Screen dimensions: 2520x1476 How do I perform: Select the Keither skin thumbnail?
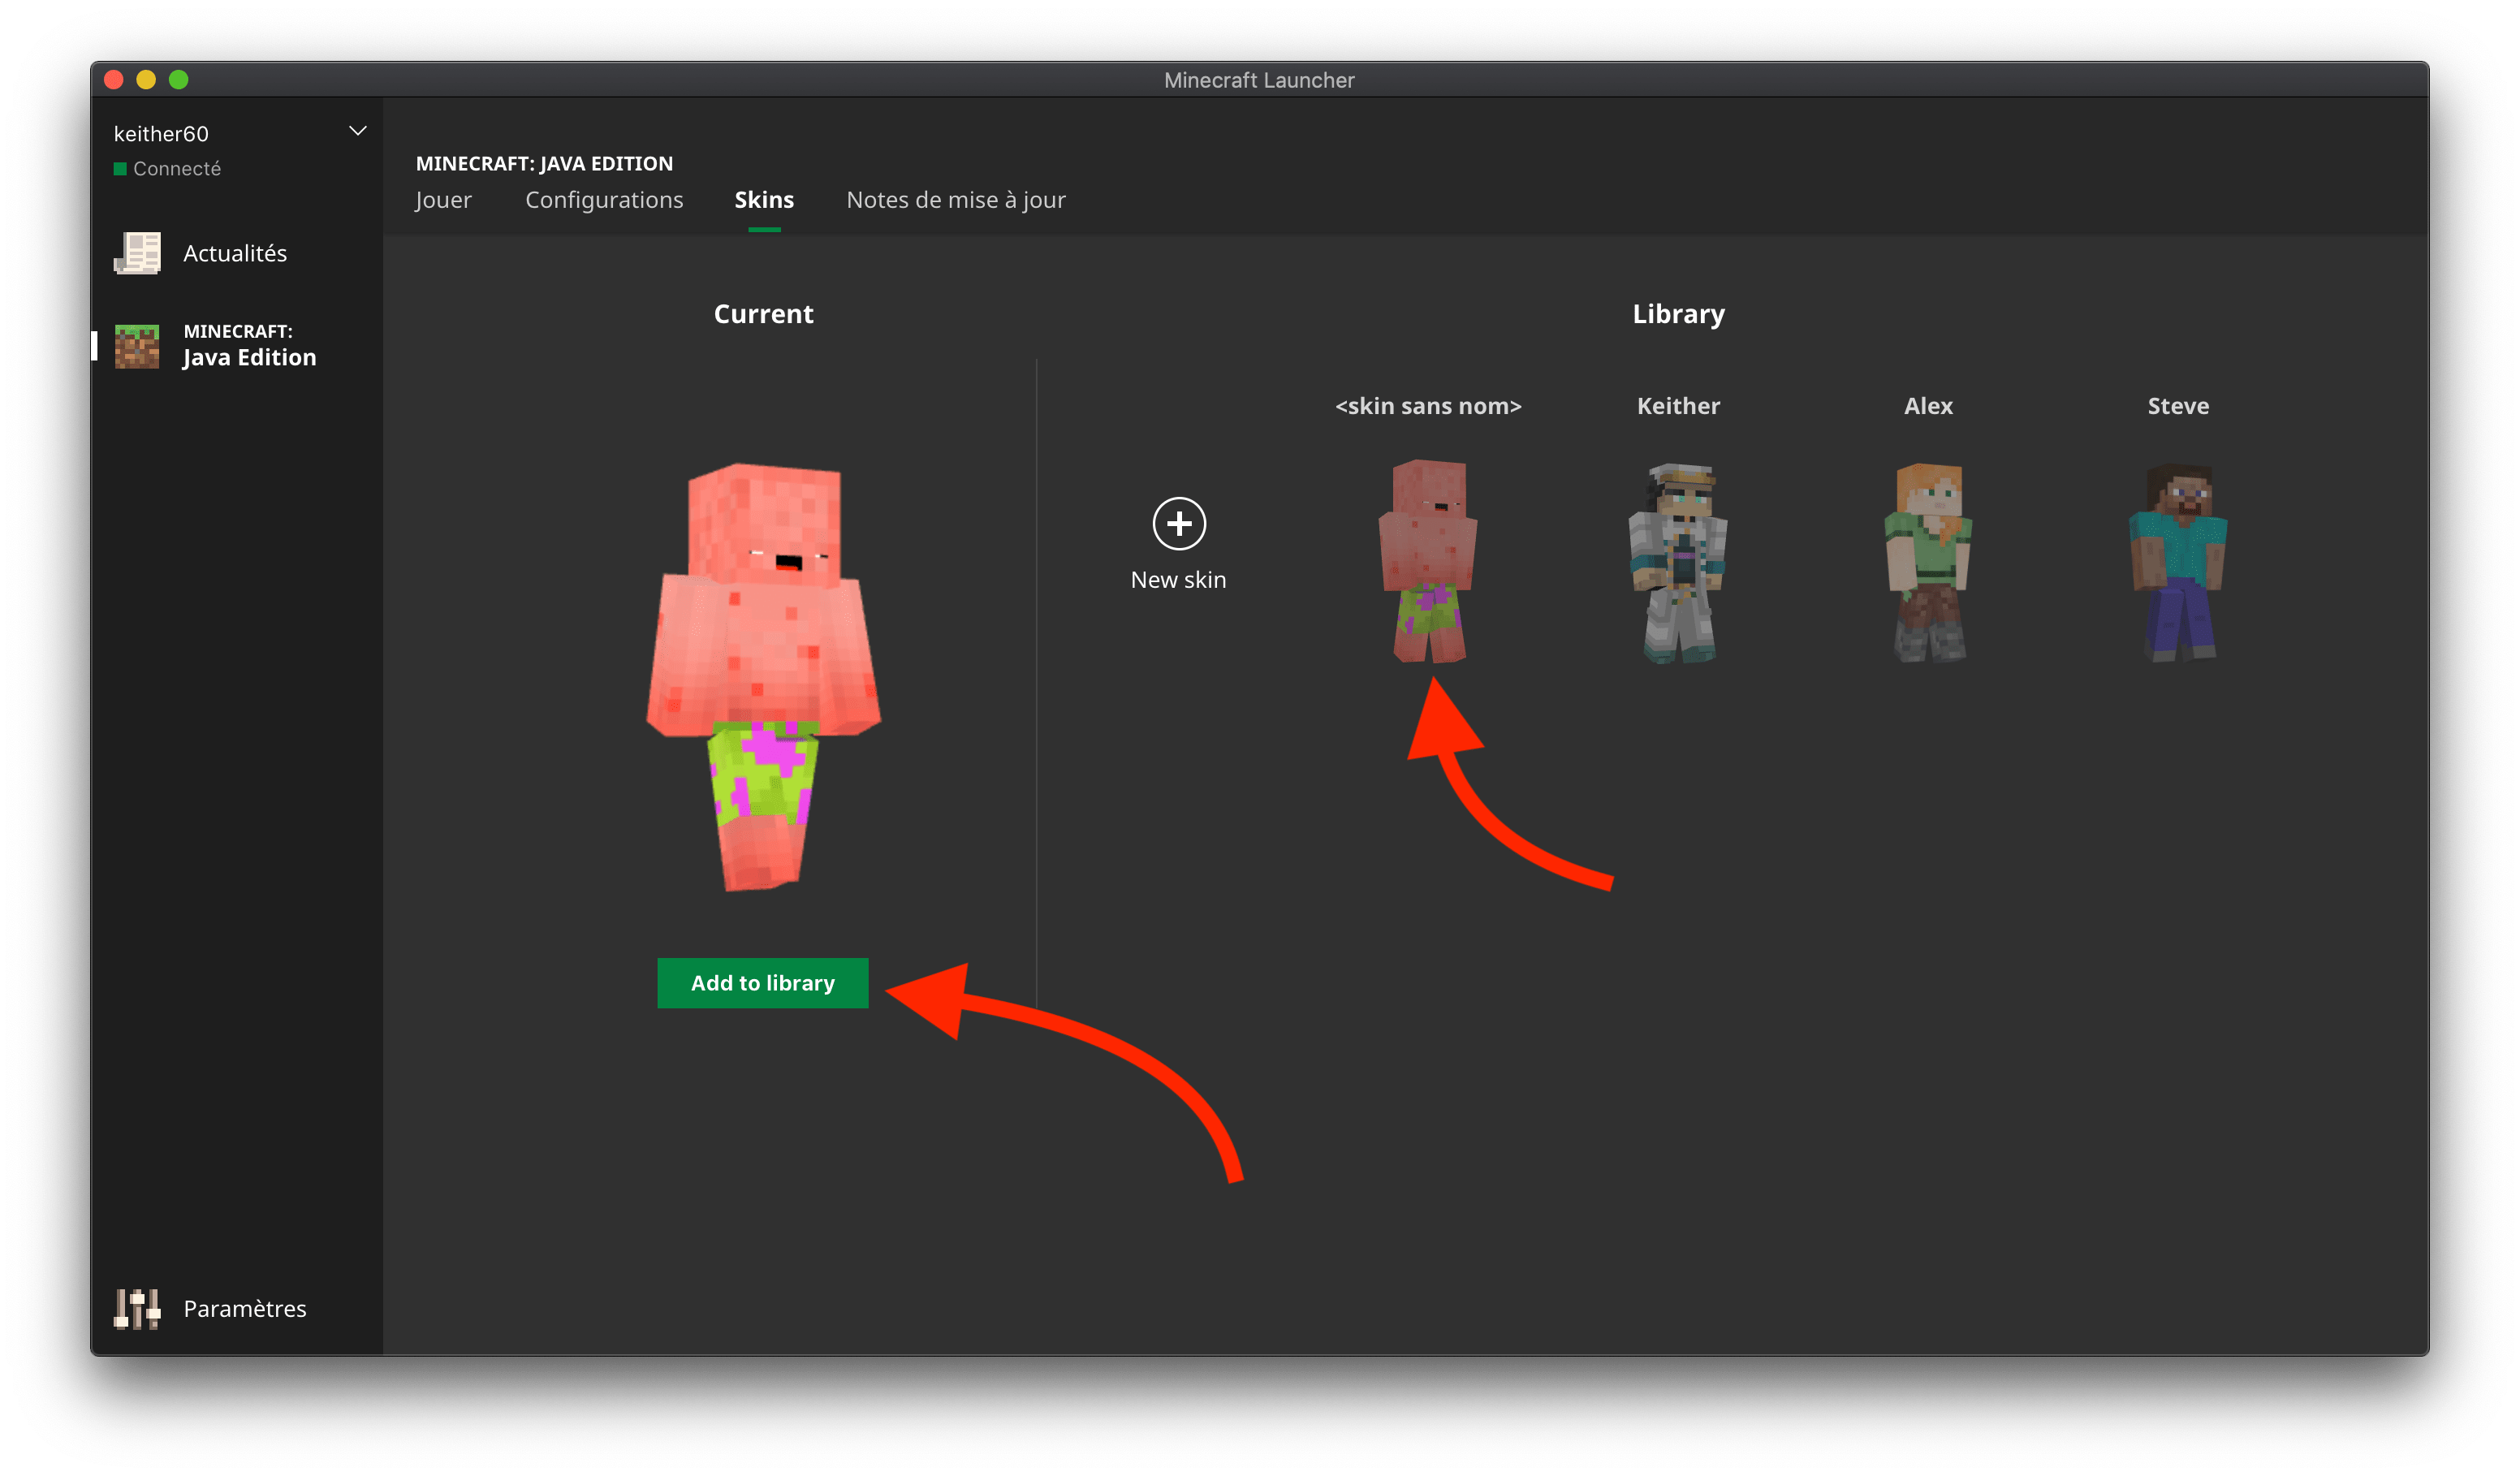click(x=1679, y=561)
